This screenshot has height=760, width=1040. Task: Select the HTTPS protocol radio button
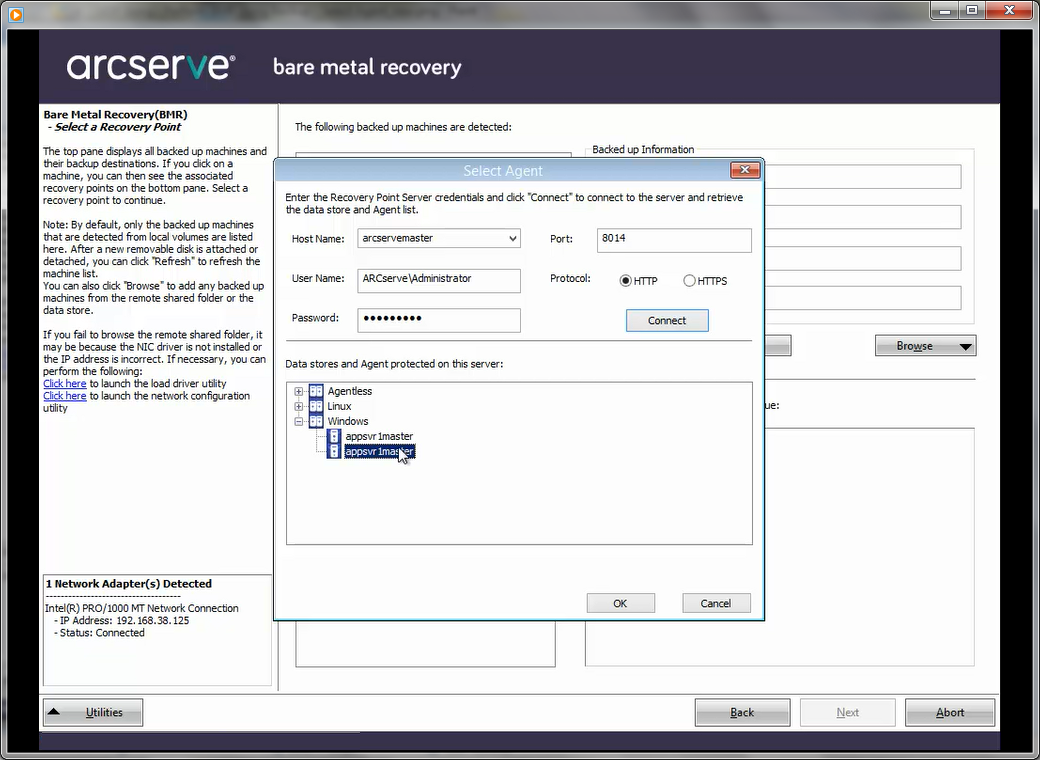[x=689, y=281]
